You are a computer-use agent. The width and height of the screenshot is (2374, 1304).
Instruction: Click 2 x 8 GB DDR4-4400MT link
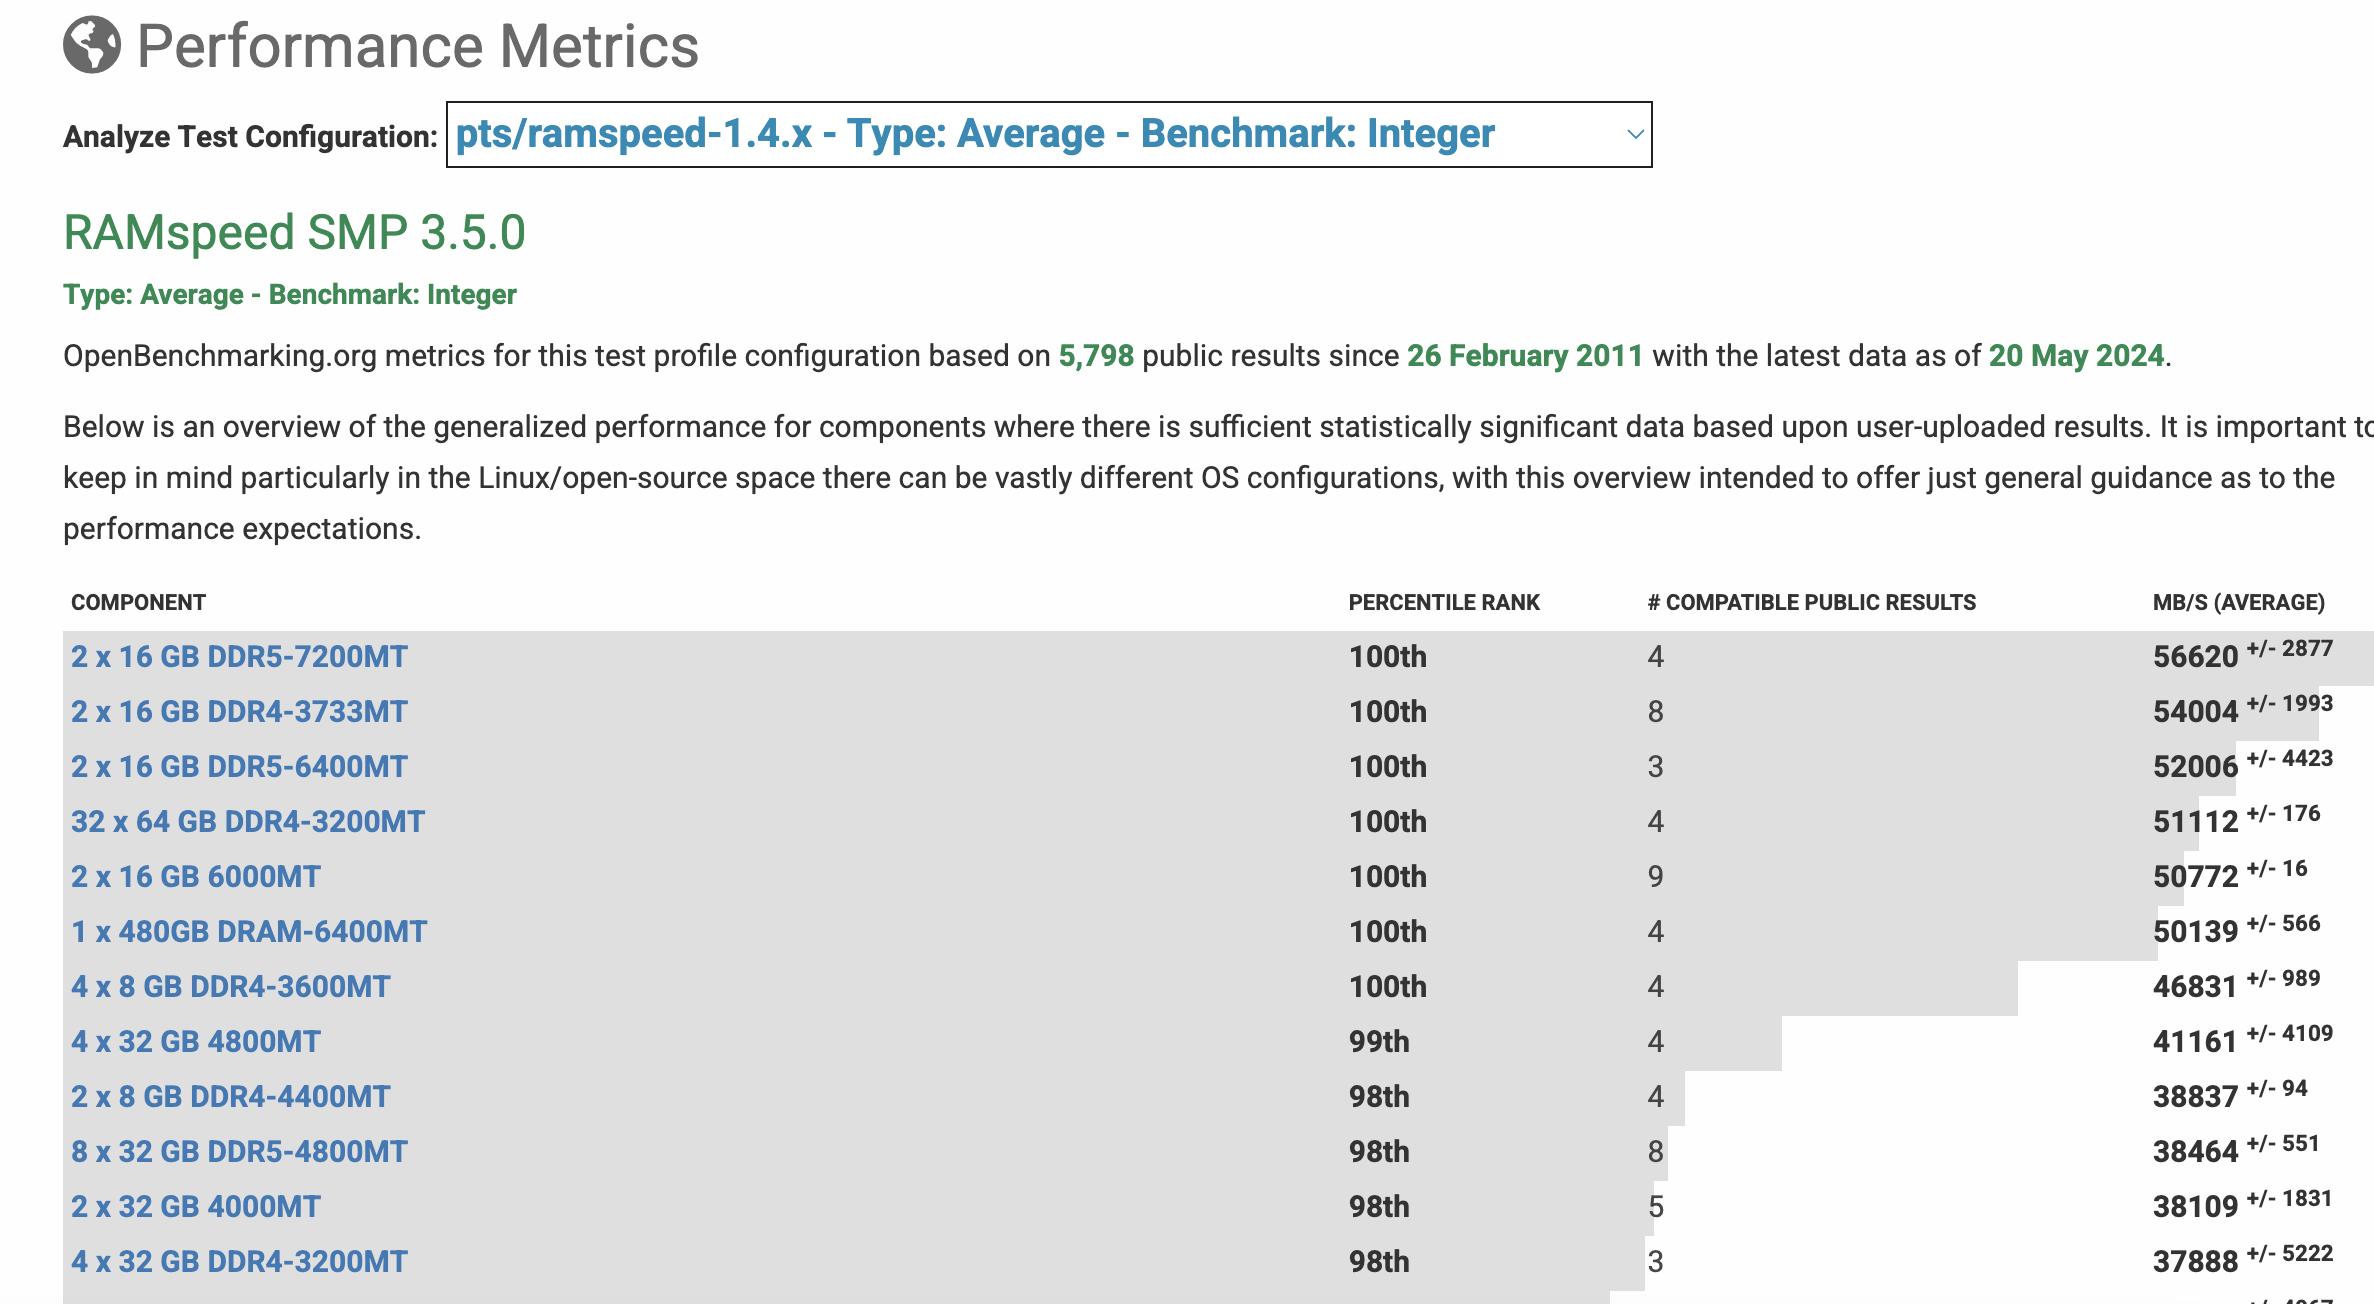230,1097
